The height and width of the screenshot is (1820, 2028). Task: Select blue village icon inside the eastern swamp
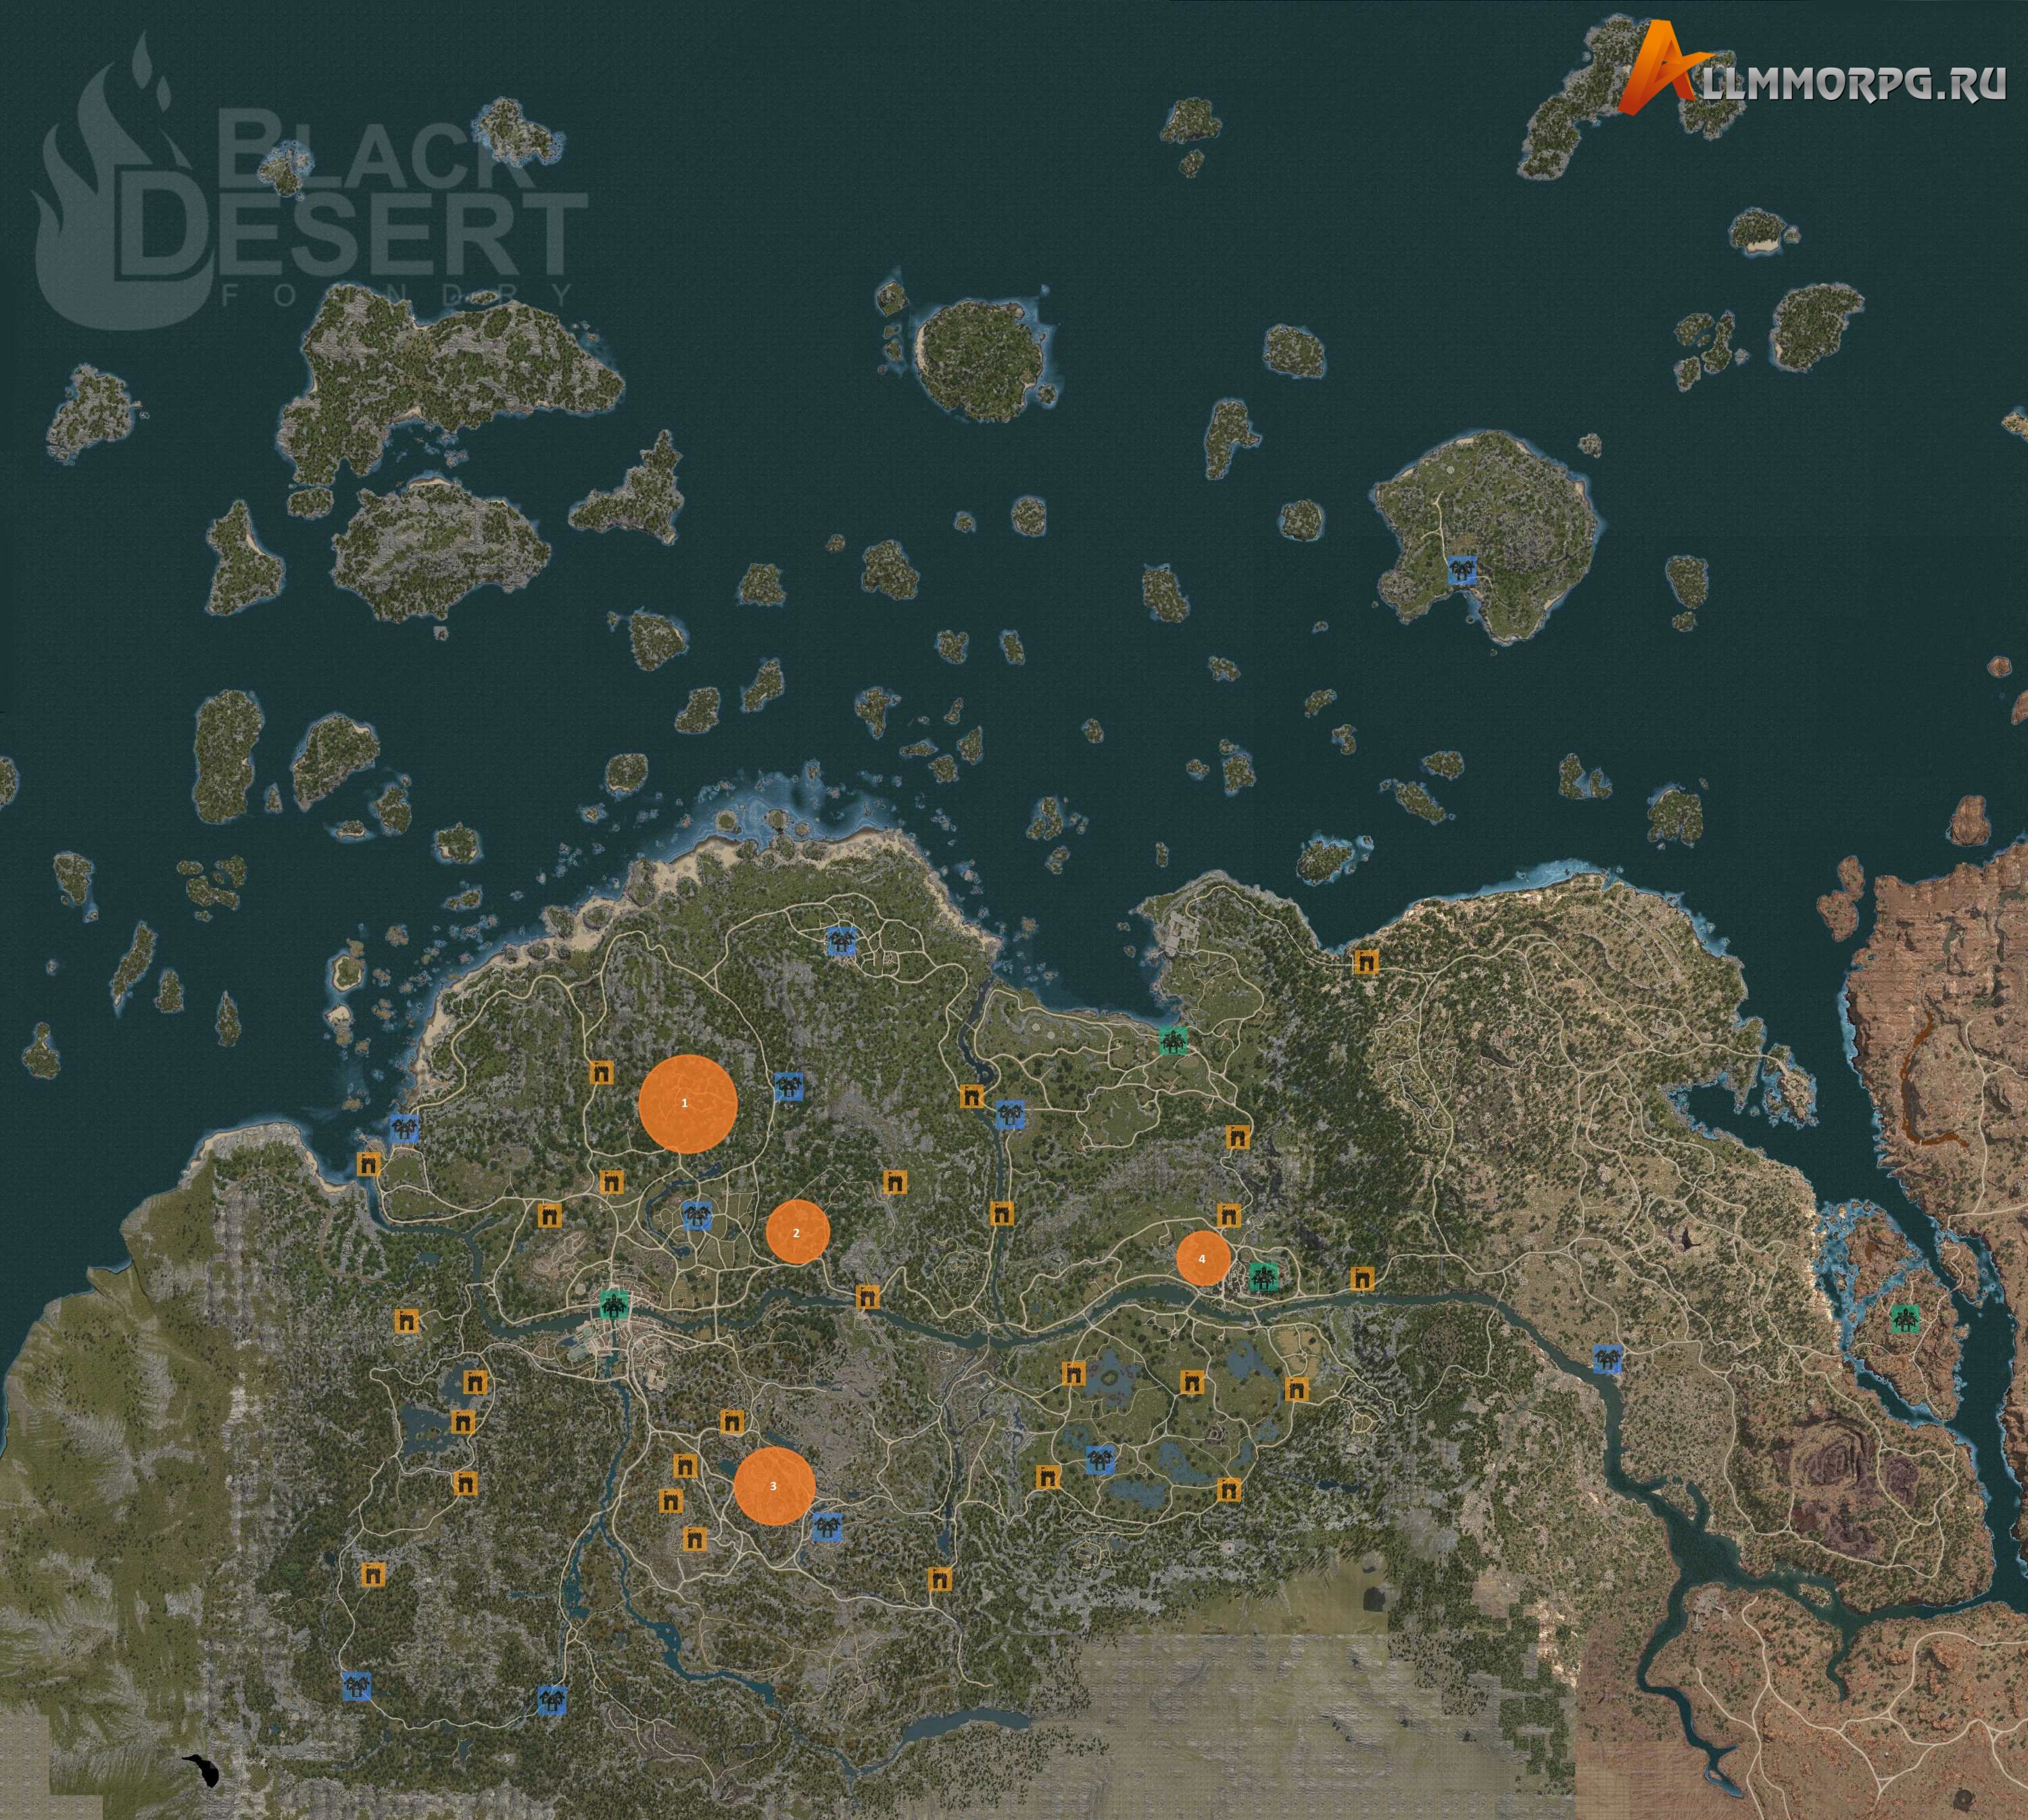pos(1100,1460)
